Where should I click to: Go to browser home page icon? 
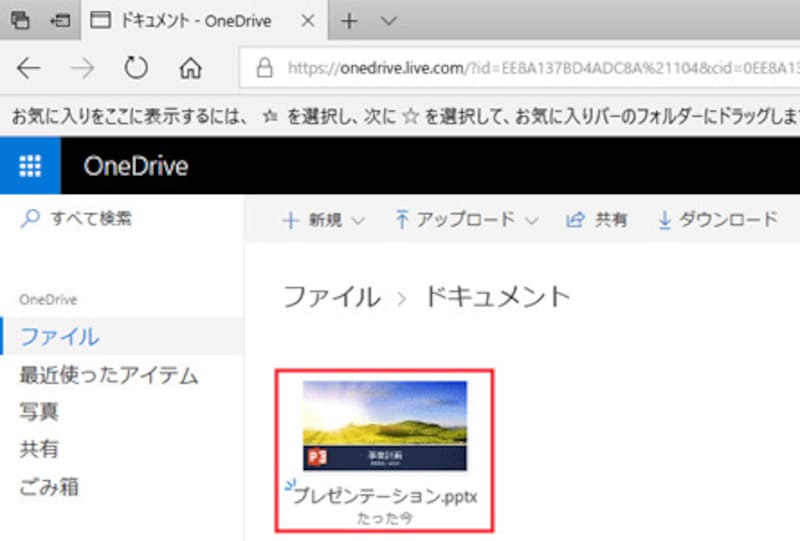[190, 68]
